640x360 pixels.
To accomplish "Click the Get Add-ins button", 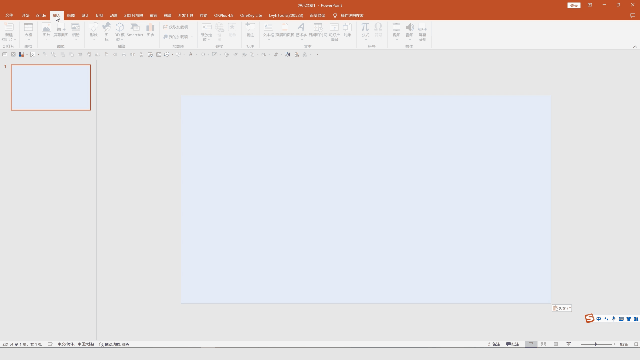I will [176, 27].
